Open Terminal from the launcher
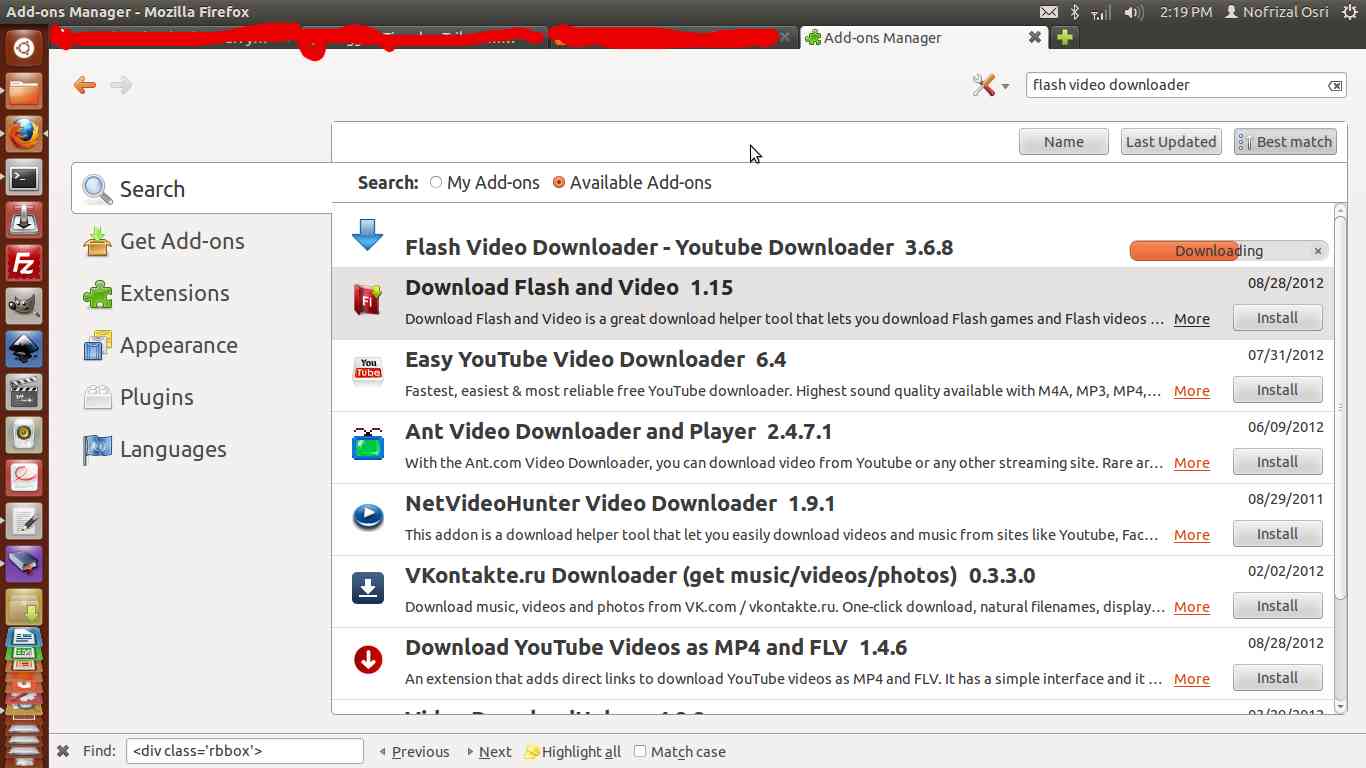Image resolution: width=1366 pixels, height=768 pixels. (24, 178)
